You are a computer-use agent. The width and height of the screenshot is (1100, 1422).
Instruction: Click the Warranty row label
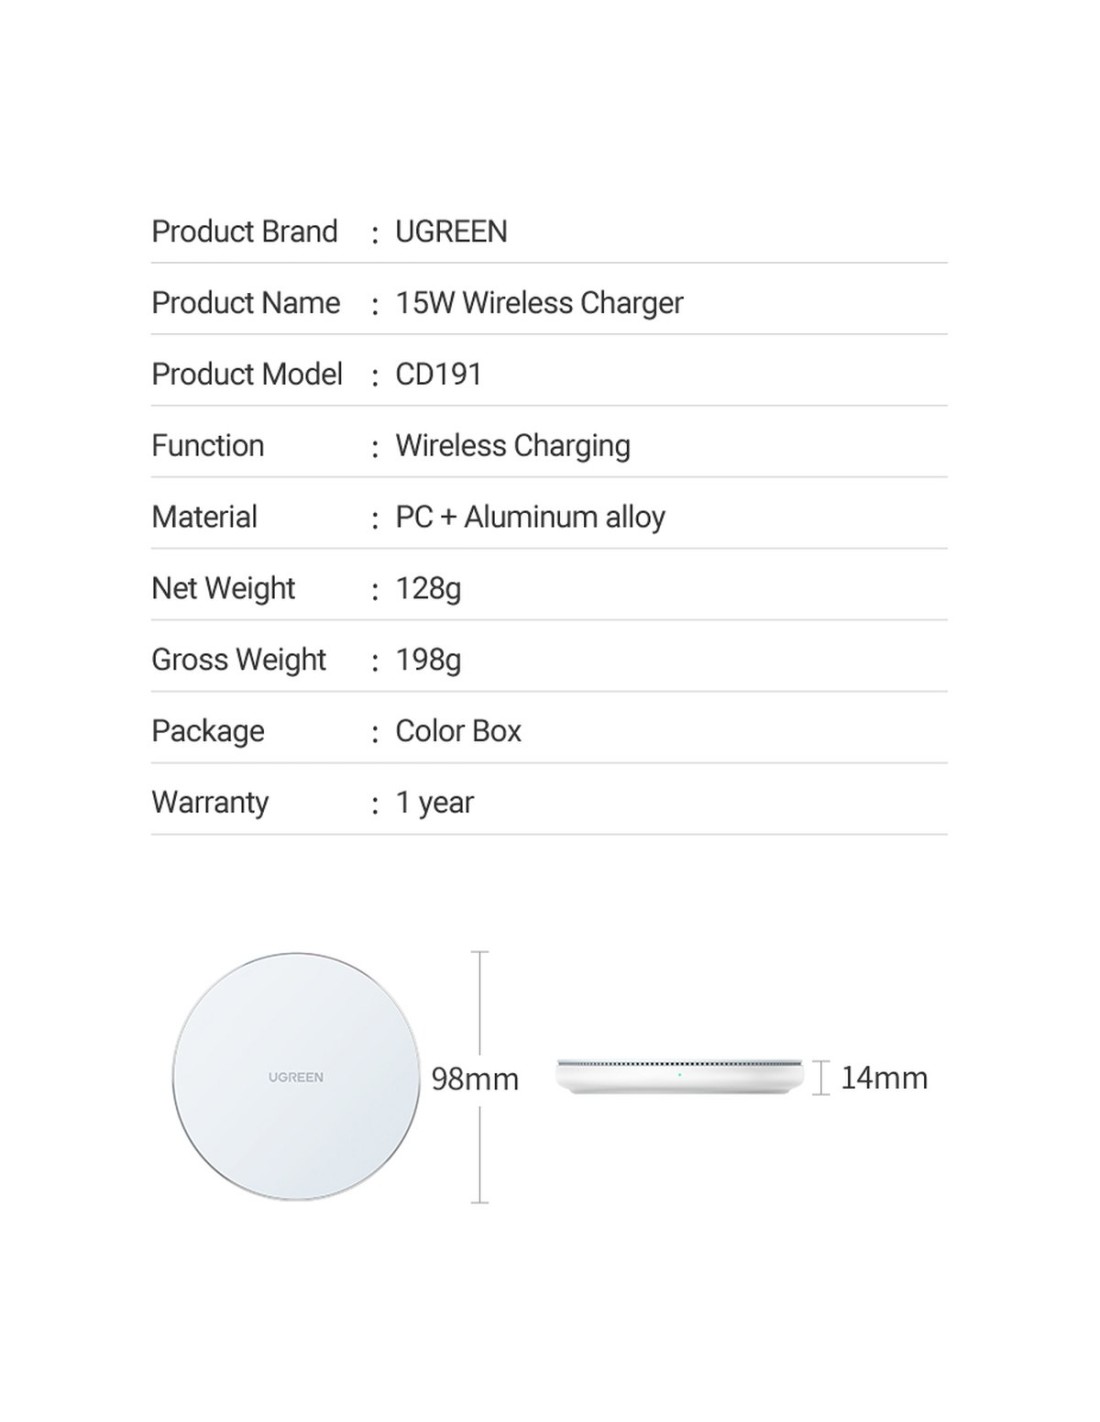click(210, 803)
